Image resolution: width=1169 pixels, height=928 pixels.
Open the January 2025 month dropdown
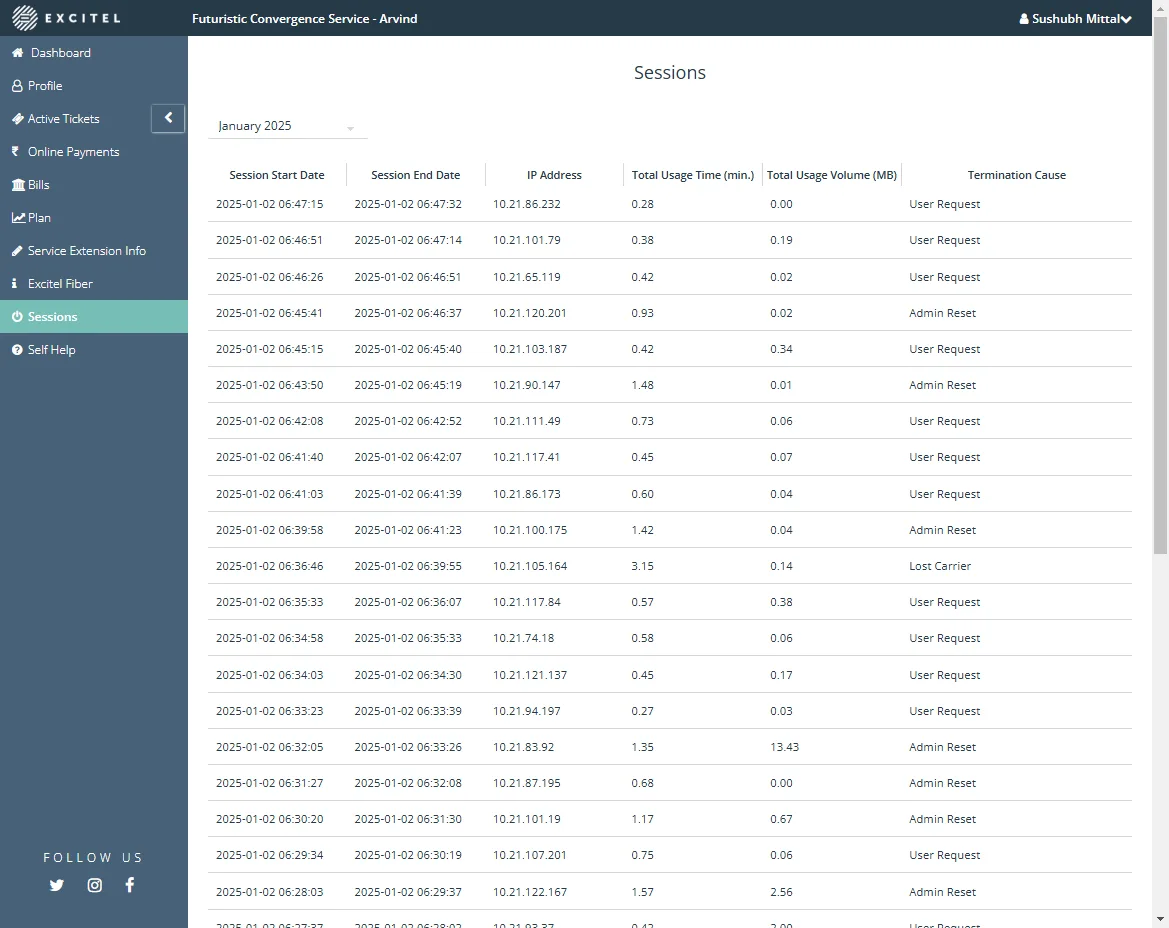(x=287, y=127)
